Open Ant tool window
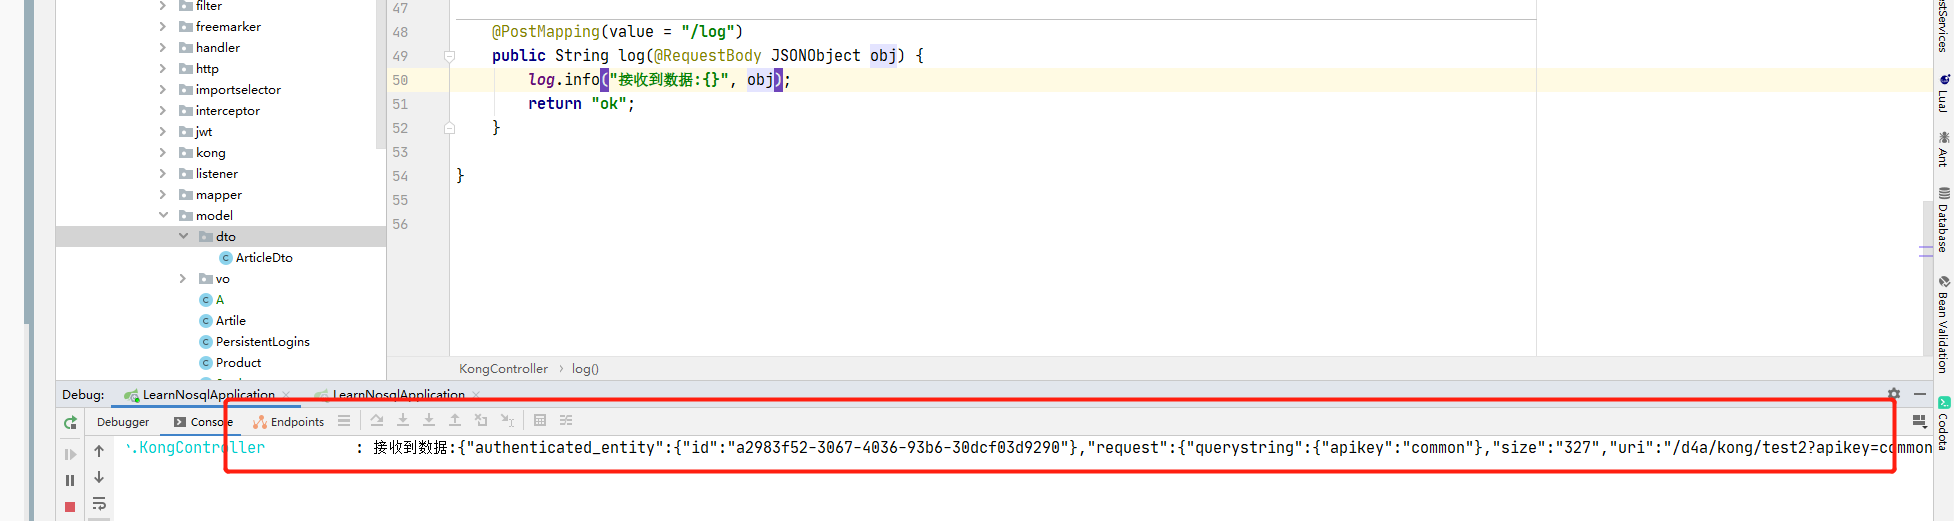 click(x=1943, y=148)
